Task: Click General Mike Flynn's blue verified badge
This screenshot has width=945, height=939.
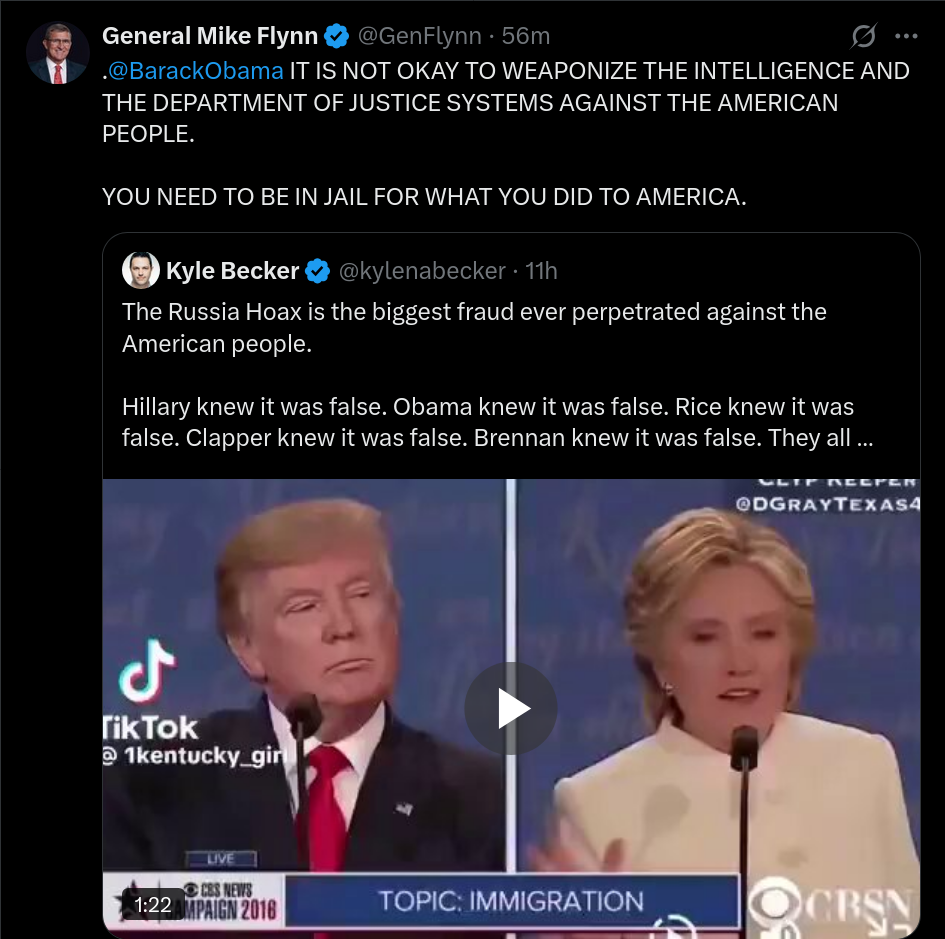Action: tap(336, 36)
